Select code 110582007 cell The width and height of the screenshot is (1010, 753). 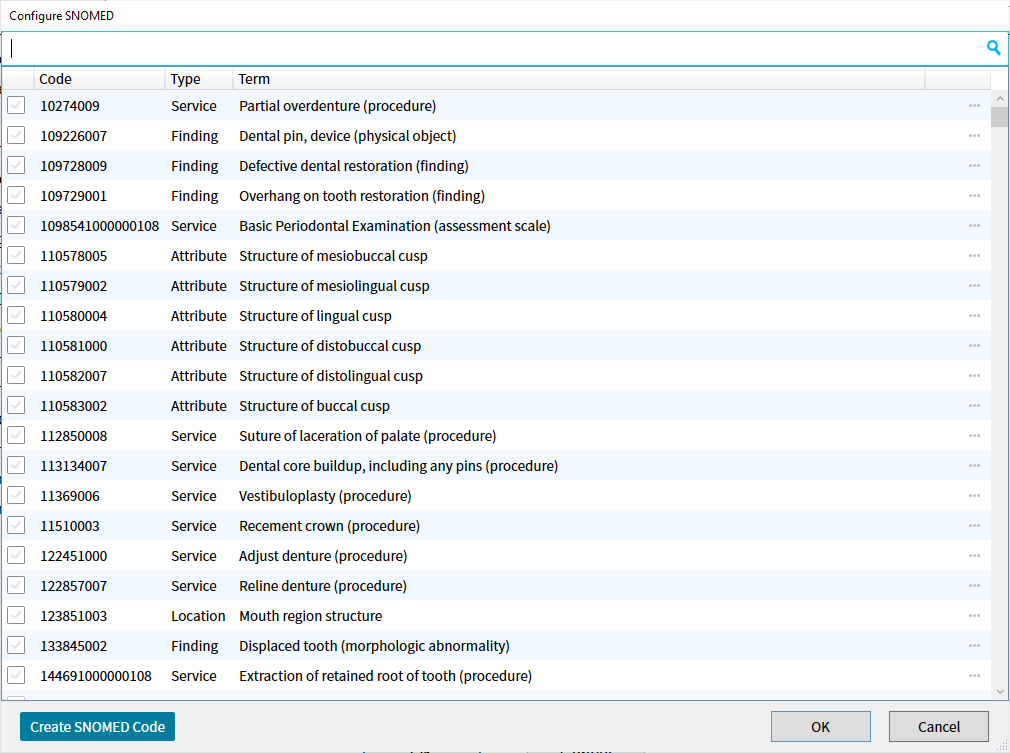click(73, 376)
